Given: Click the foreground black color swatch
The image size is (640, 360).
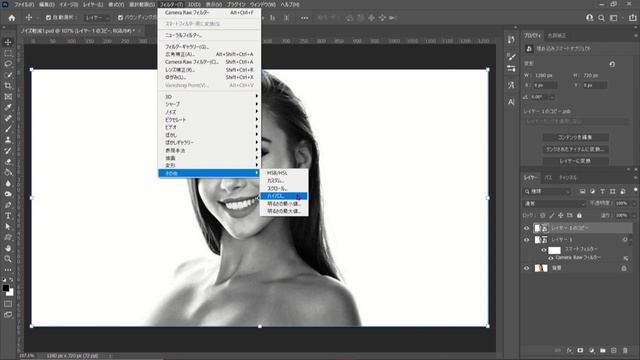Looking at the screenshot, I should (6, 288).
